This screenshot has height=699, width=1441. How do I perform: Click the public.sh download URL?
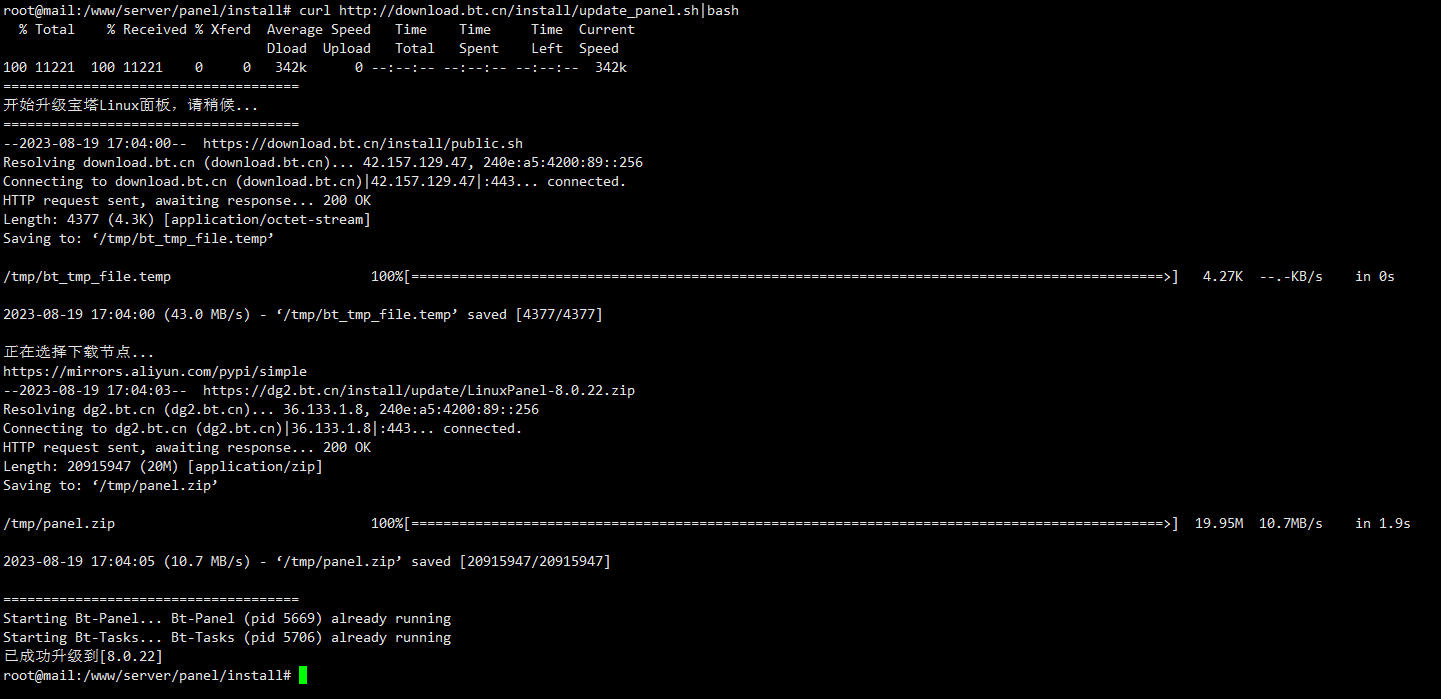pos(363,143)
